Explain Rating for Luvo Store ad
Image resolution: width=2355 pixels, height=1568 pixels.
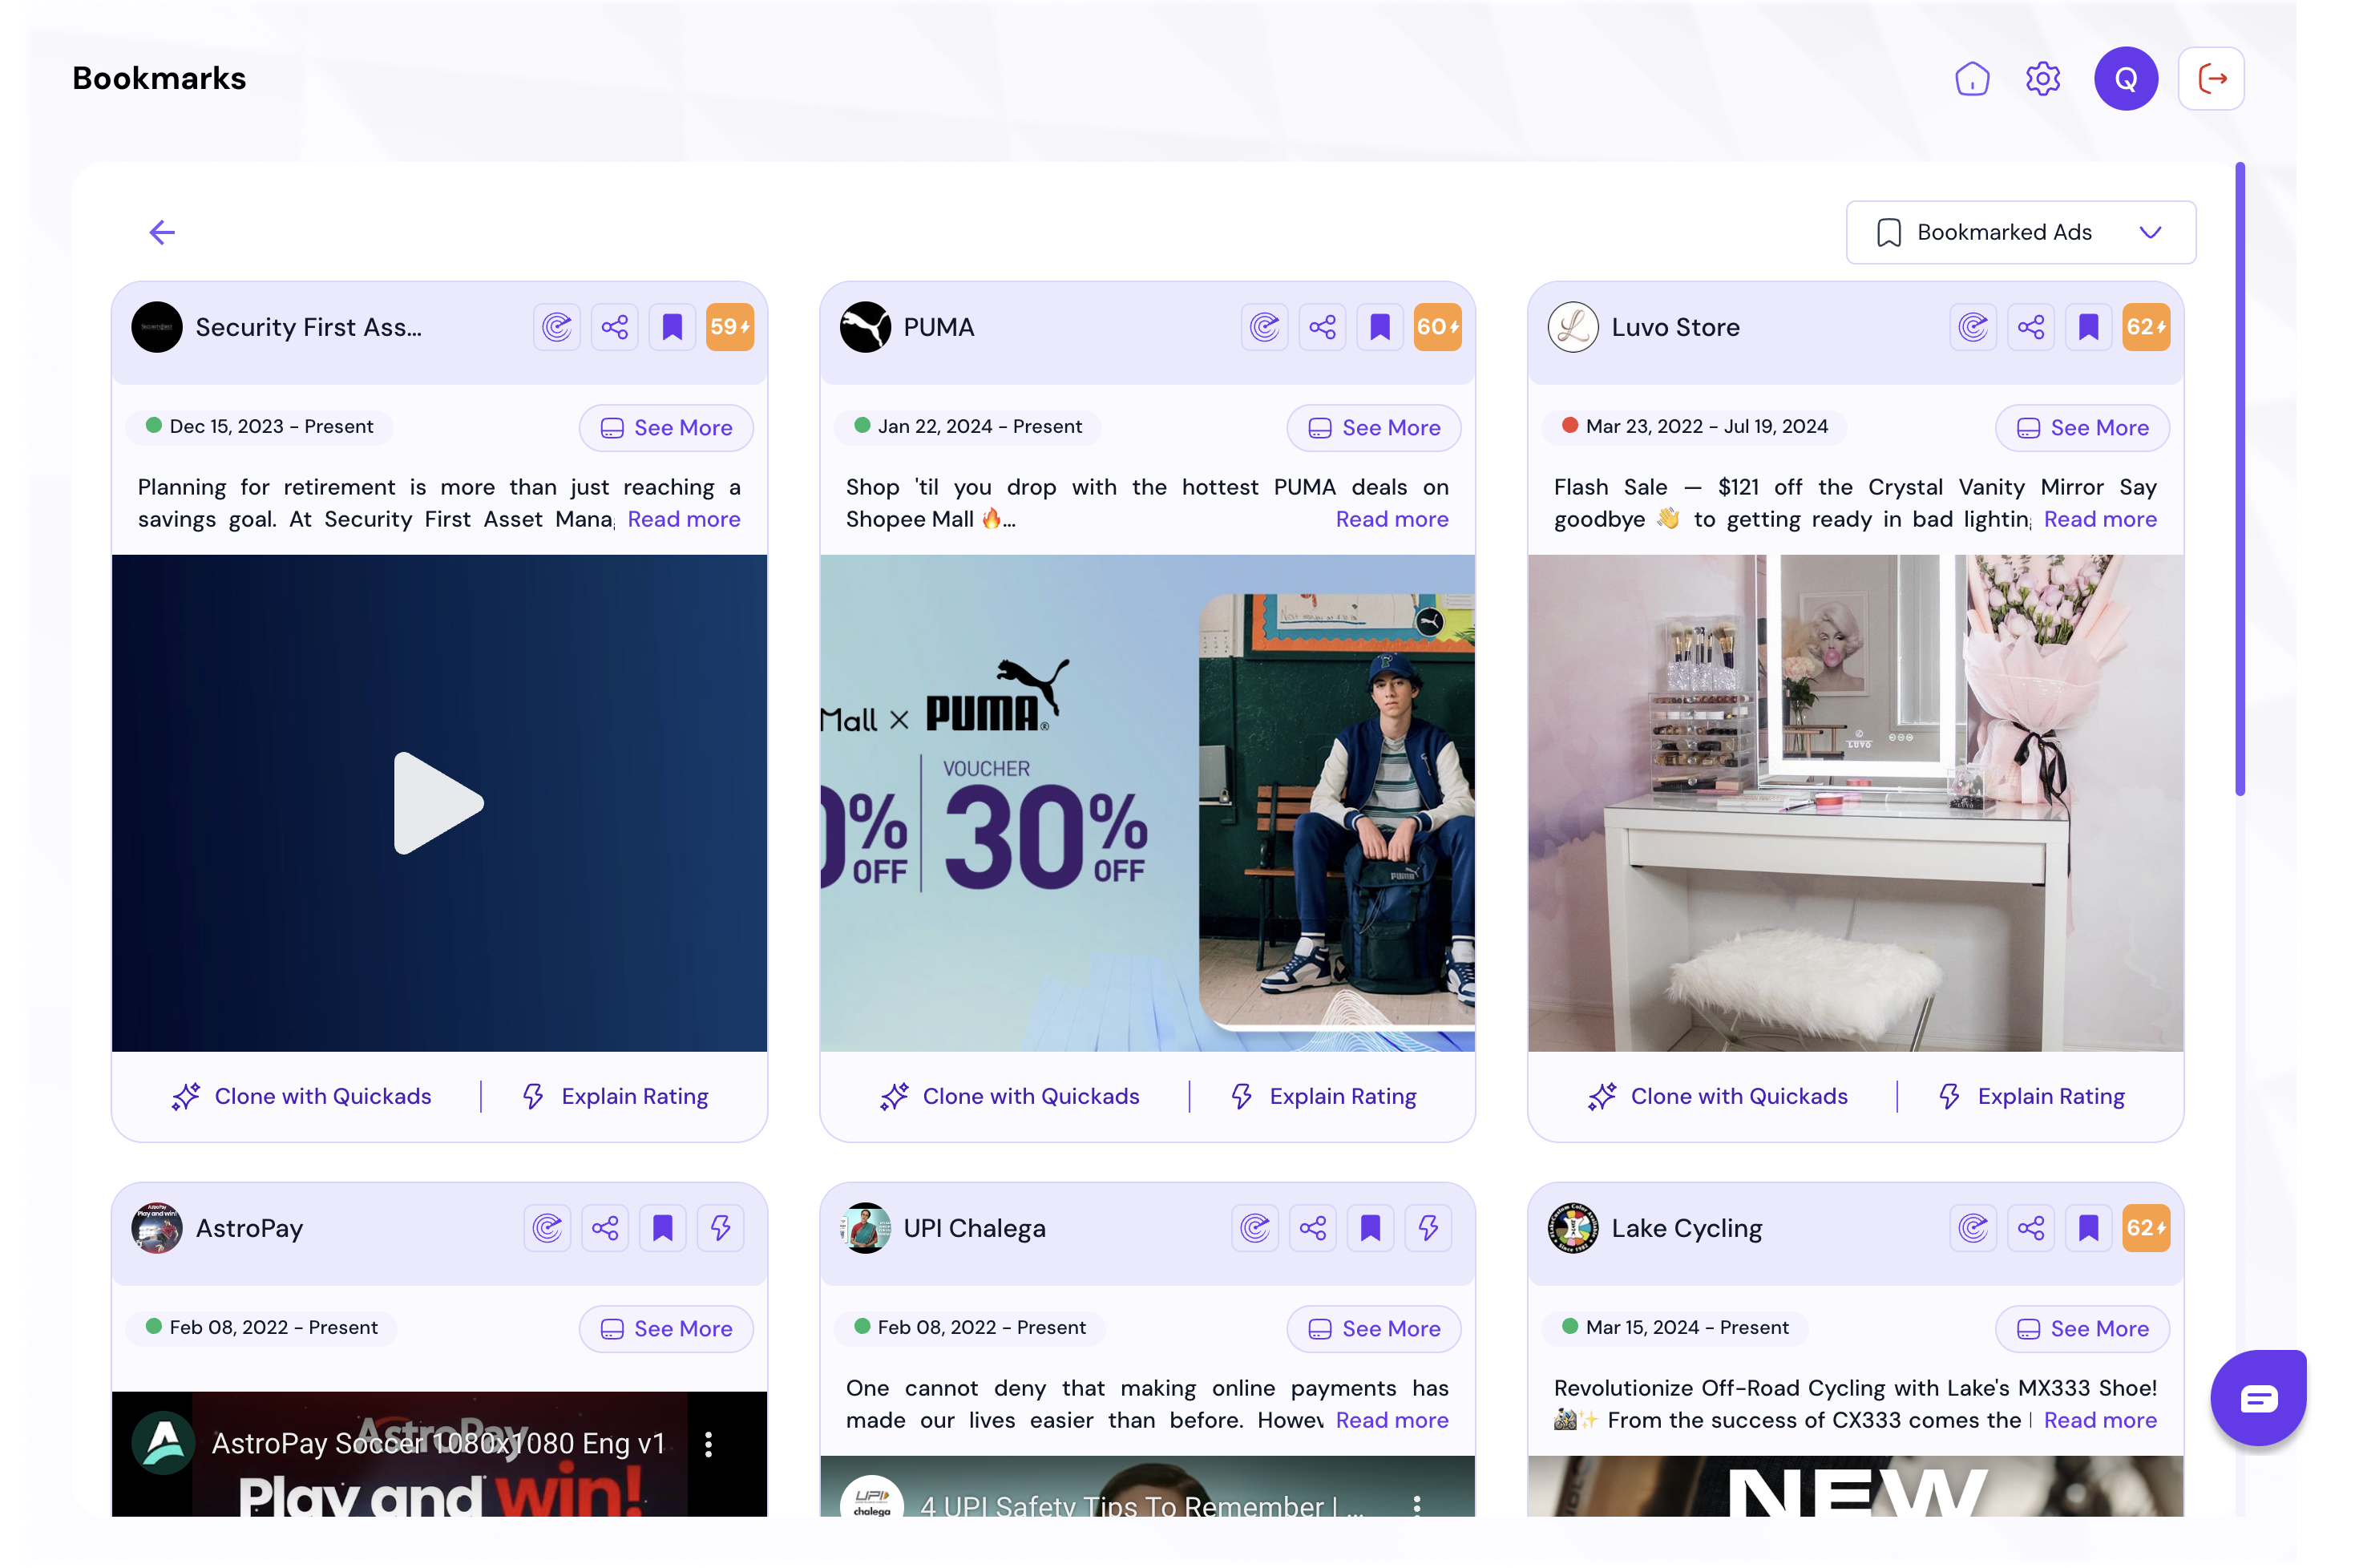tap(2031, 1096)
